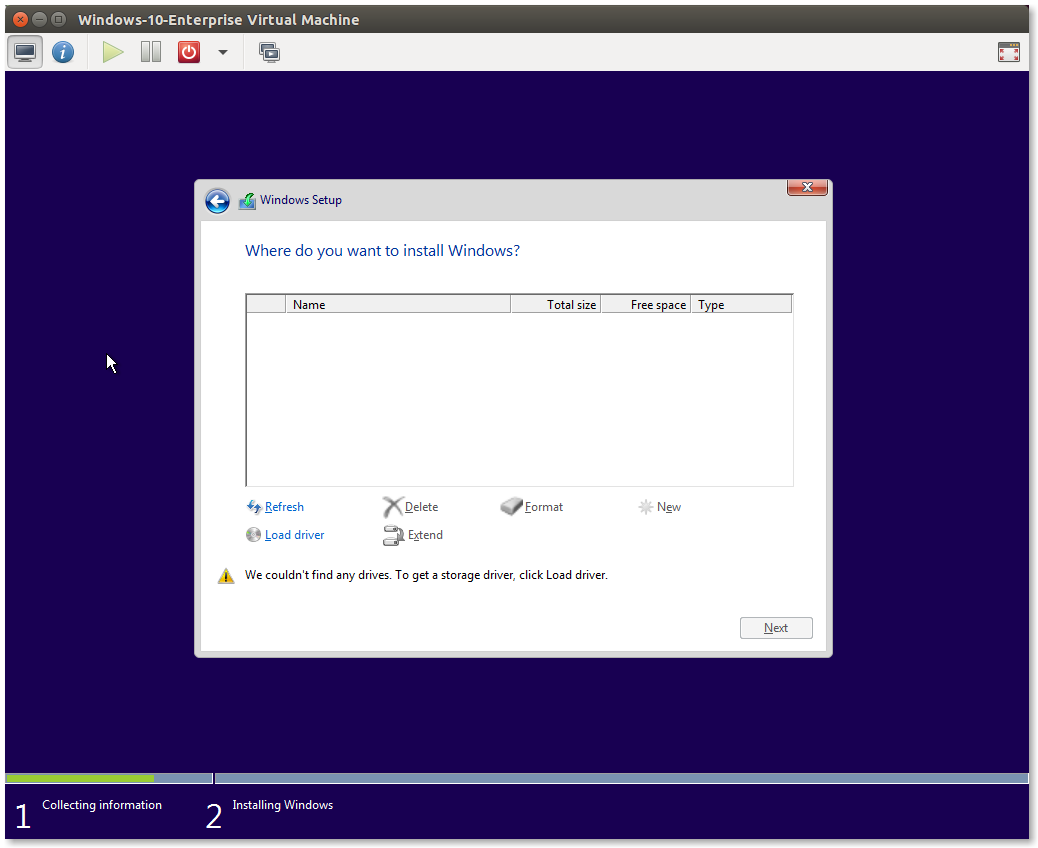This screenshot has width=1038, height=848.
Task: Sort by Name column header
Action: (x=398, y=305)
